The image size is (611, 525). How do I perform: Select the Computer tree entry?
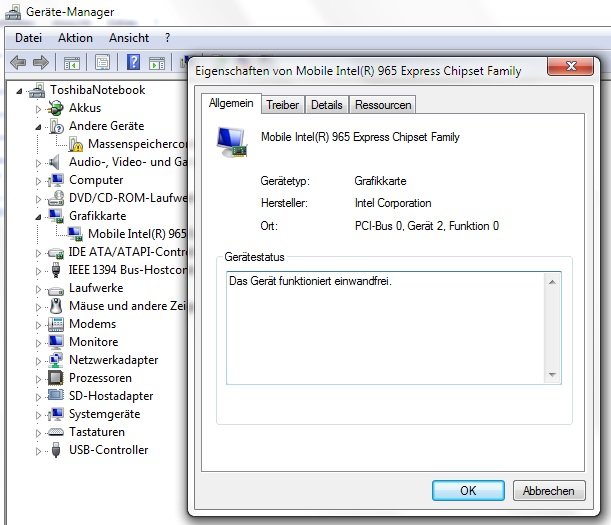click(x=96, y=180)
